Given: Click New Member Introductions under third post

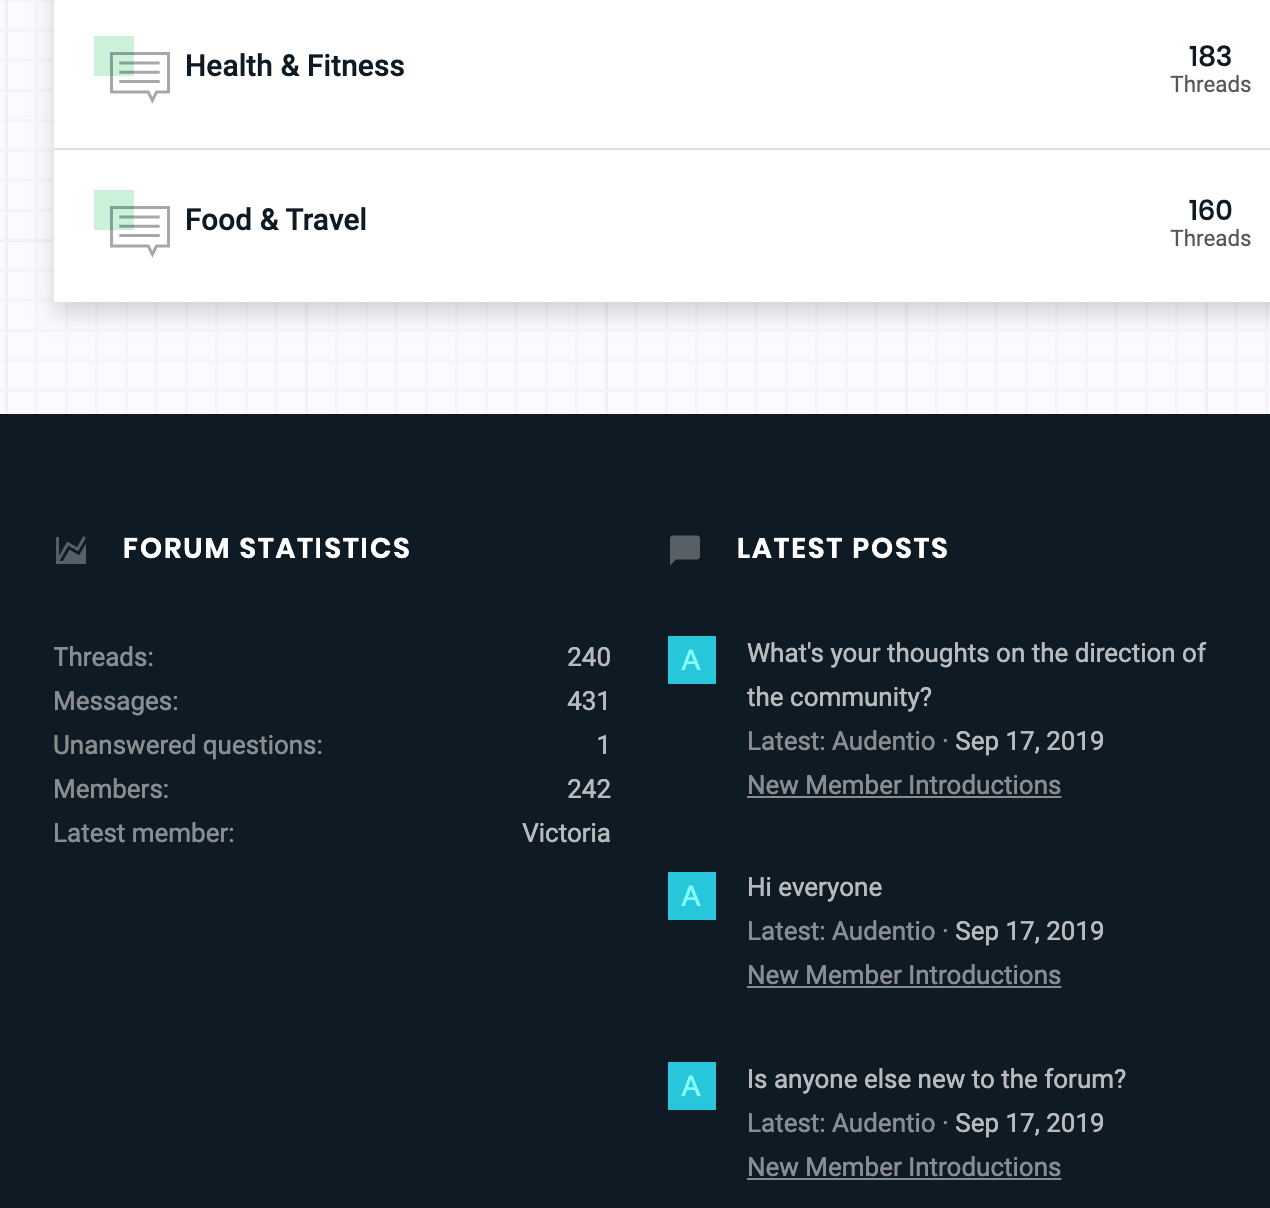Looking at the screenshot, I should (904, 1168).
